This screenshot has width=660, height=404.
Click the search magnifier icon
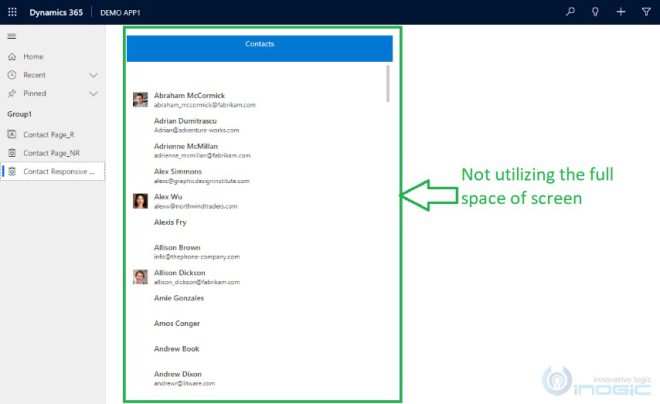point(571,12)
